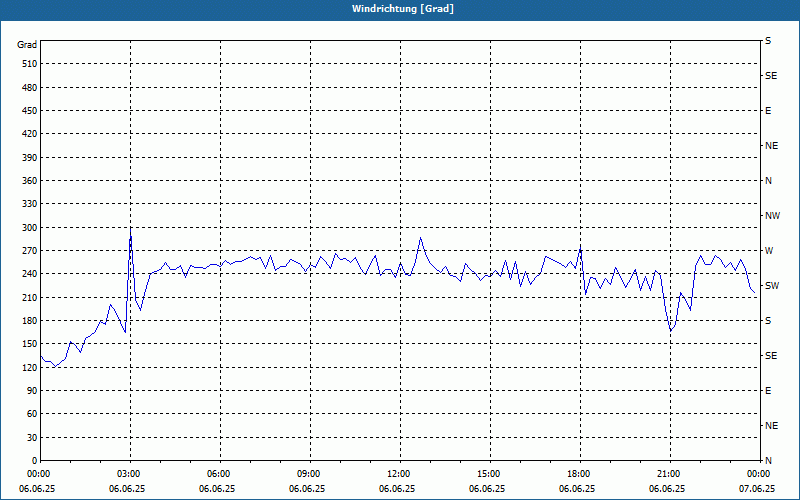Pick the 15:00 time axis label
The image size is (800, 500).
pyautogui.click(x=488, y=474)
